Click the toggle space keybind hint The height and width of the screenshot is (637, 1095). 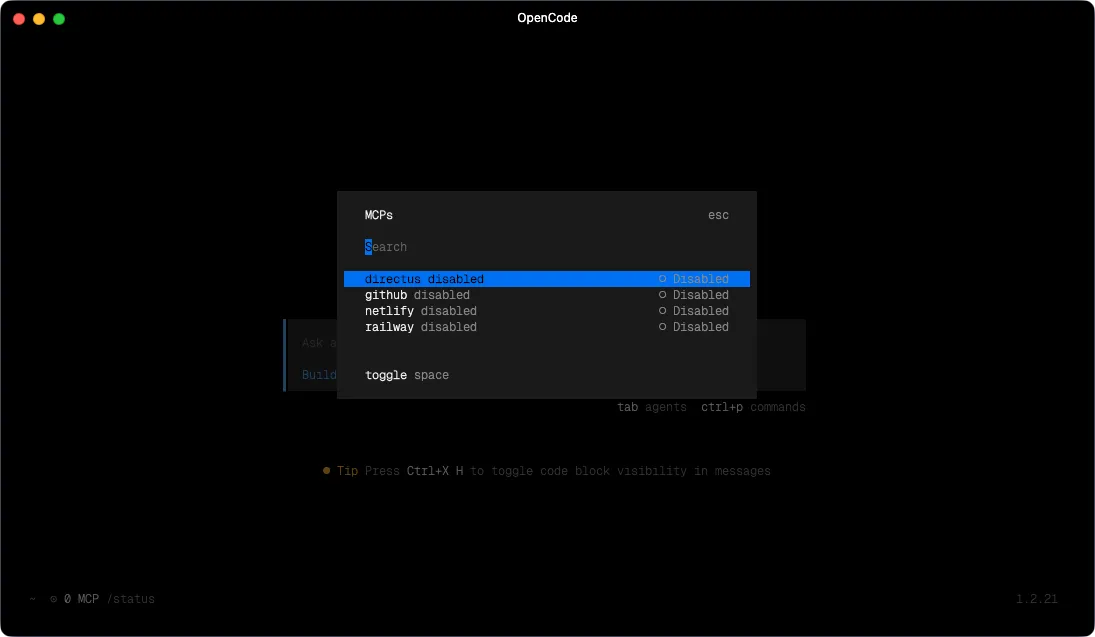pyautogui.click(x=406, y=375)
